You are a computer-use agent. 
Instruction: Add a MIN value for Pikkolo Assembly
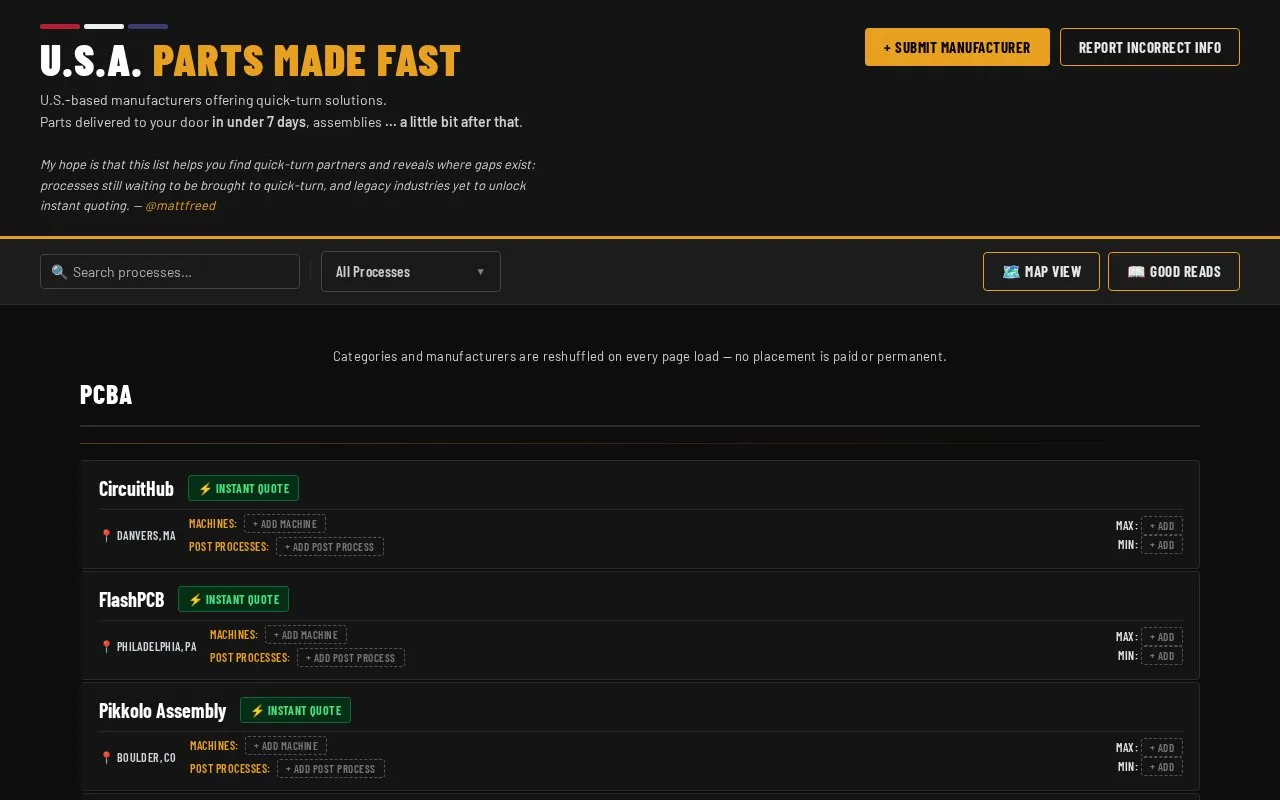point(1162,767)
